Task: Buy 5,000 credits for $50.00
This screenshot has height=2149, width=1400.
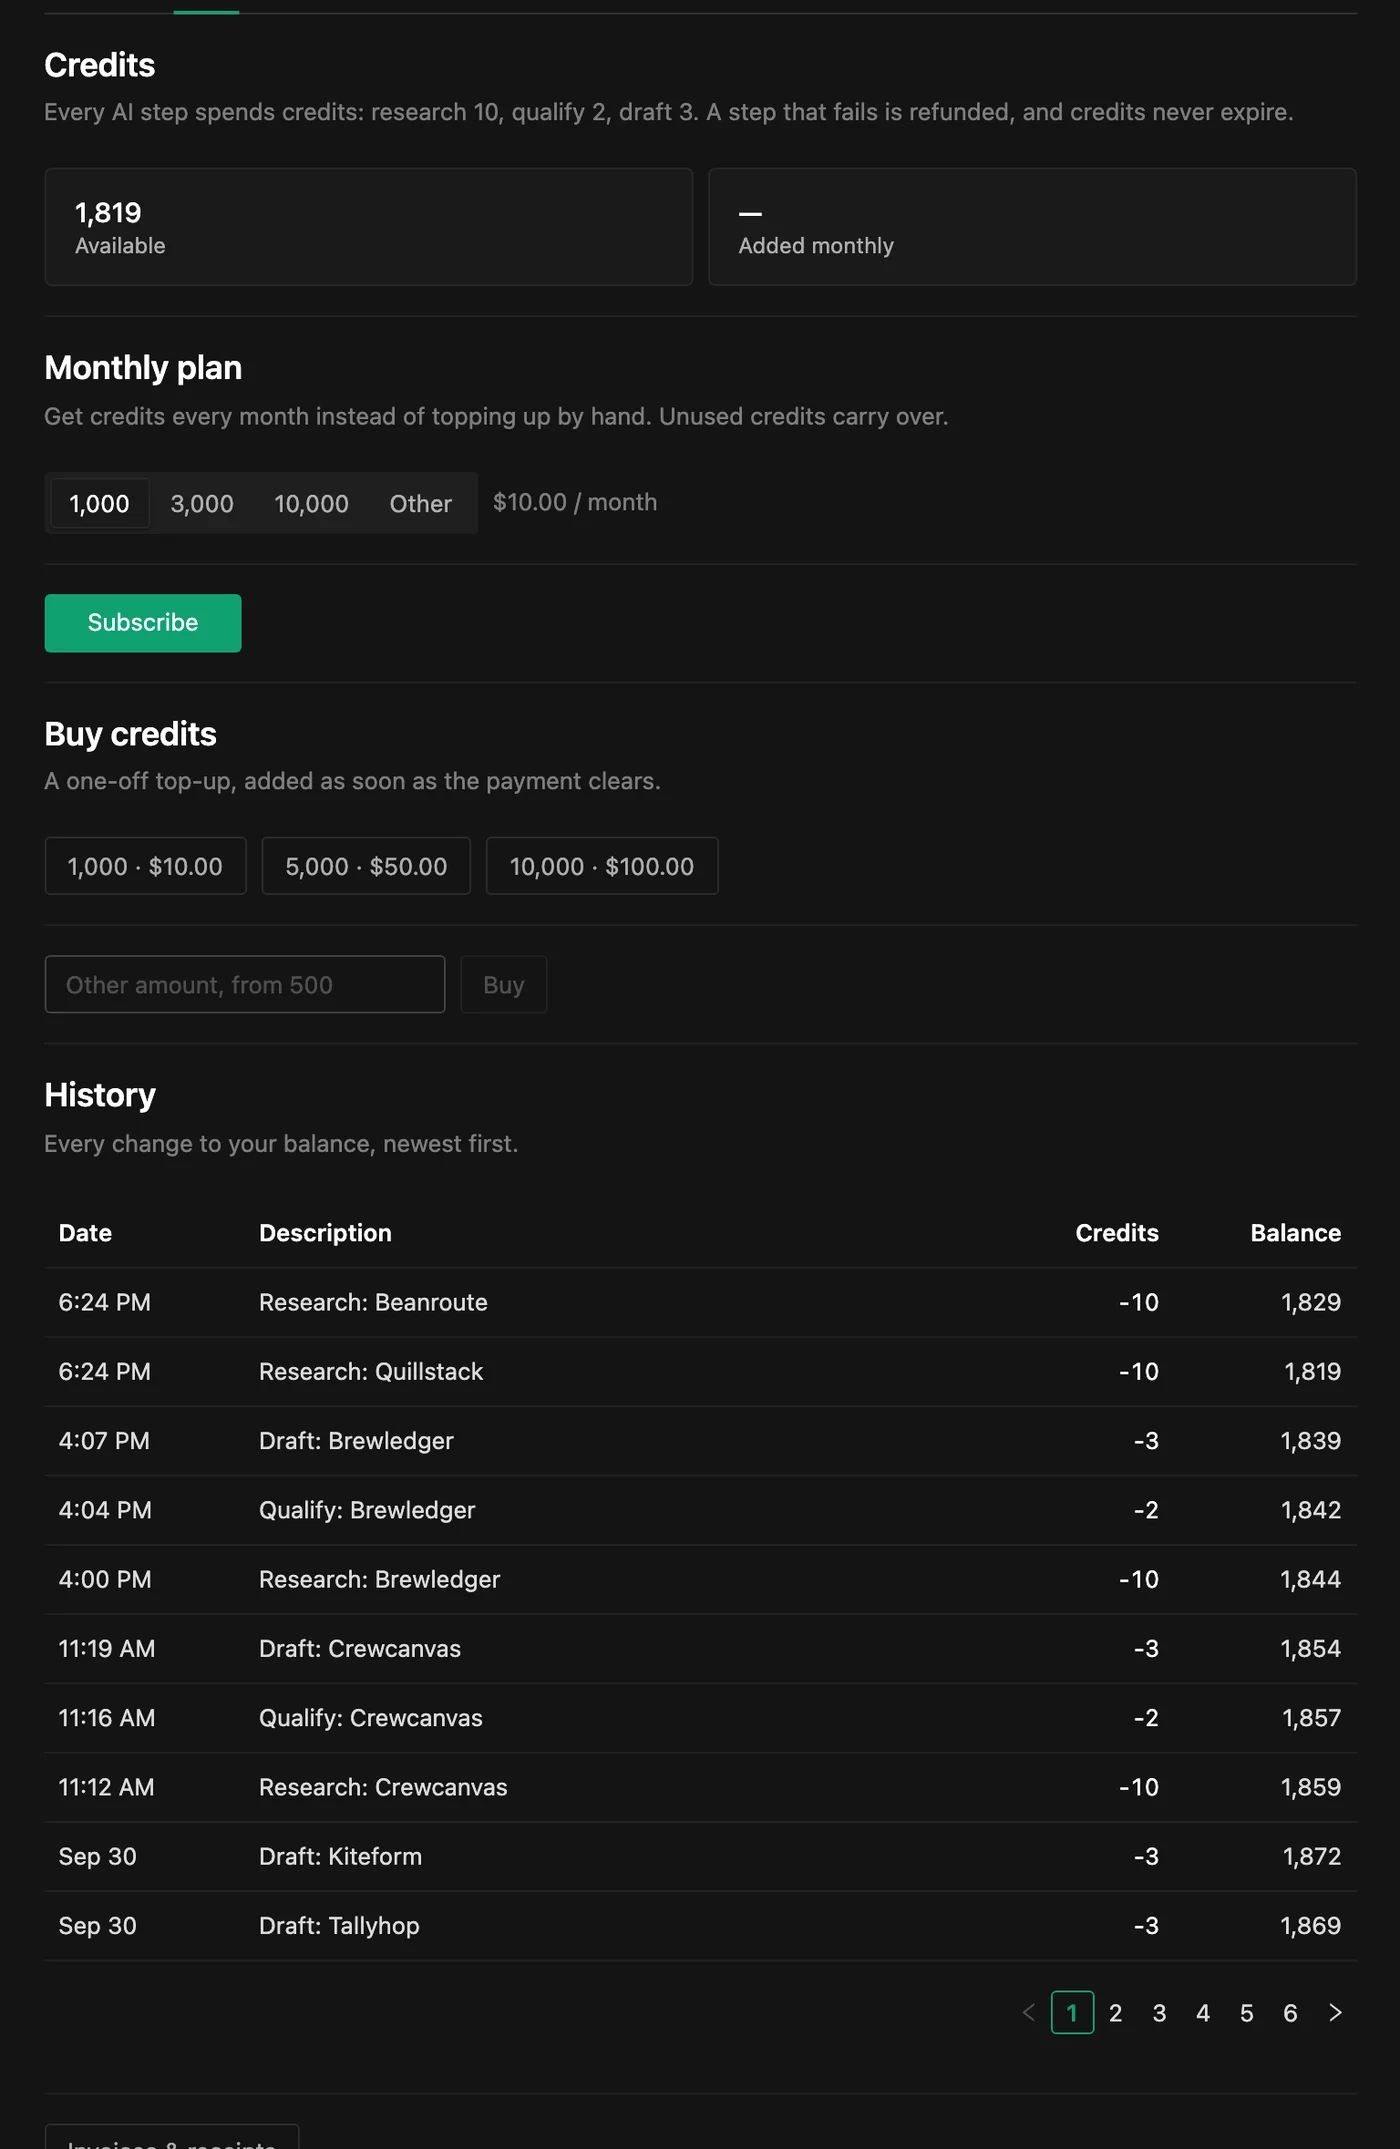Action: [x=366, y=866]
